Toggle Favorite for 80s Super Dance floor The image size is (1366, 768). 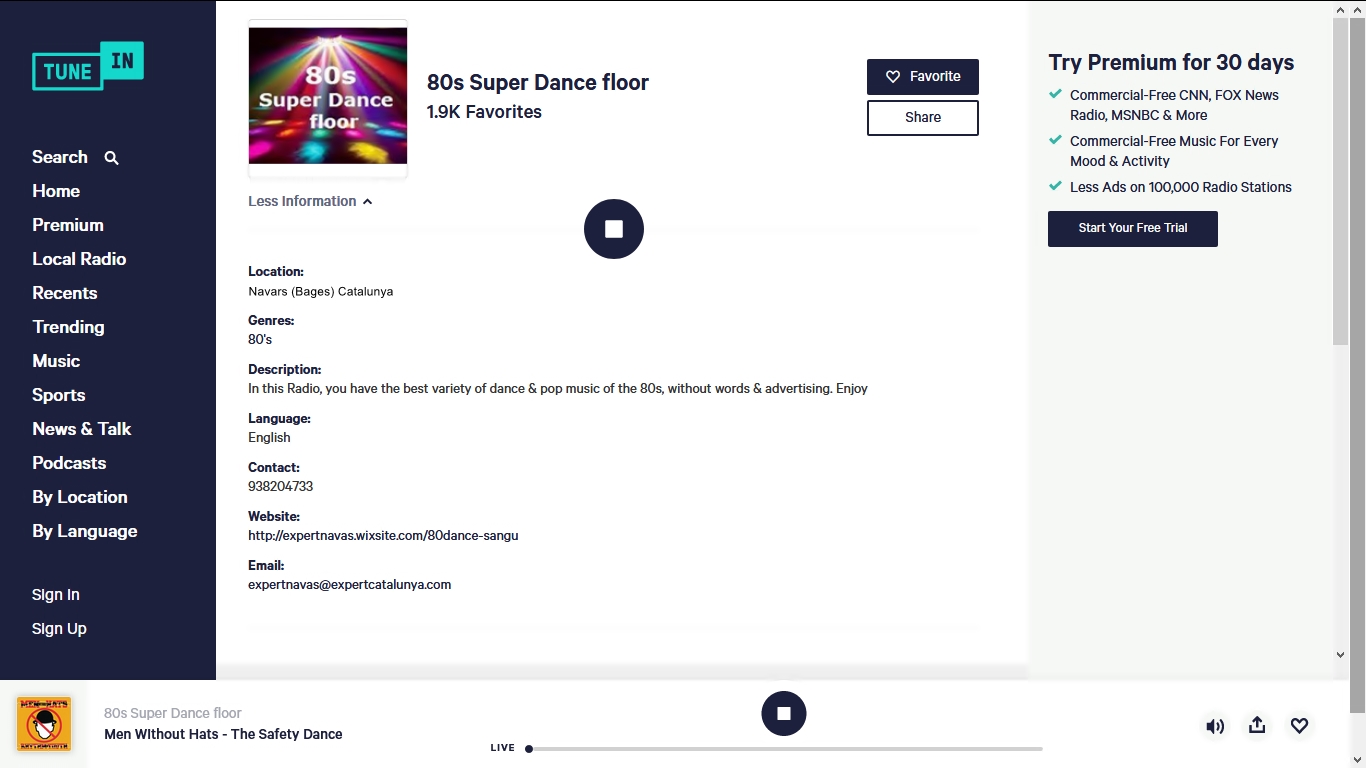pos(922,77)
